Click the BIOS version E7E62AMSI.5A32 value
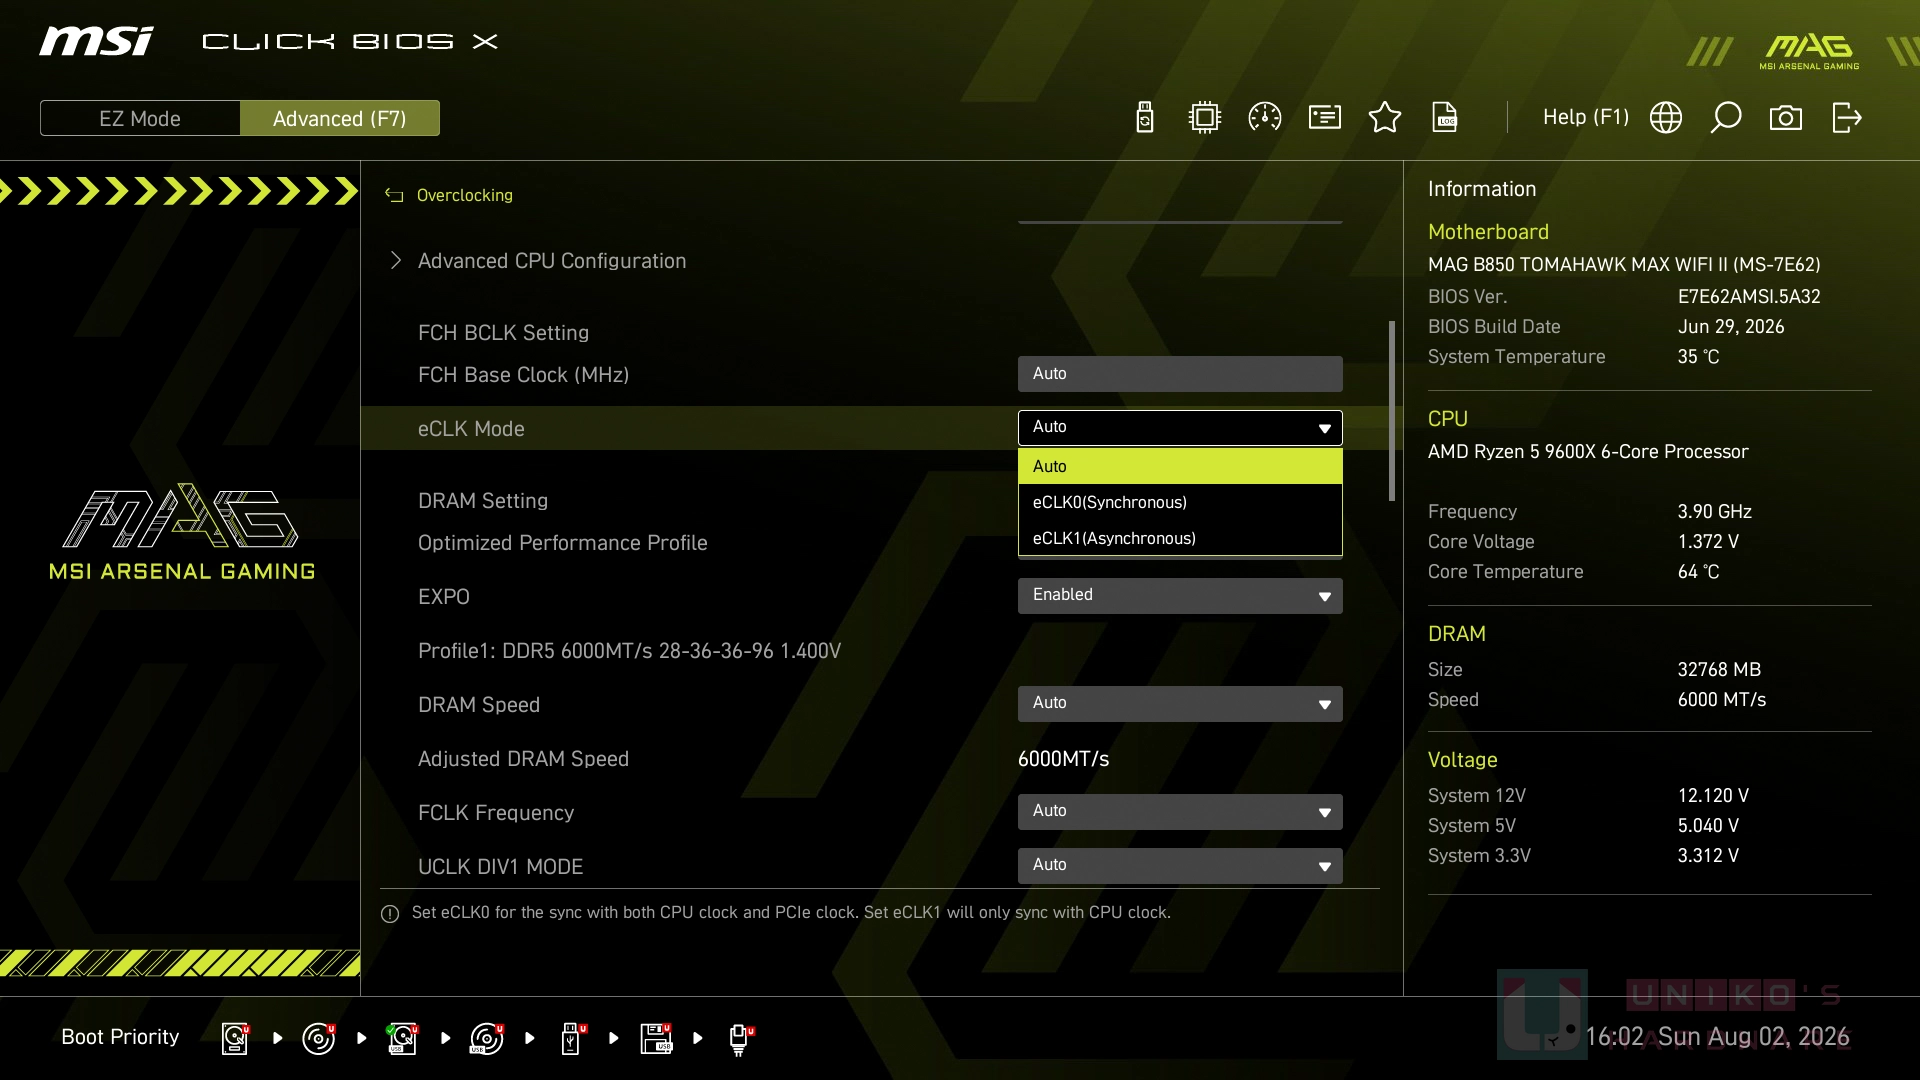The image size is (1920, 1080). (1749, 297)
